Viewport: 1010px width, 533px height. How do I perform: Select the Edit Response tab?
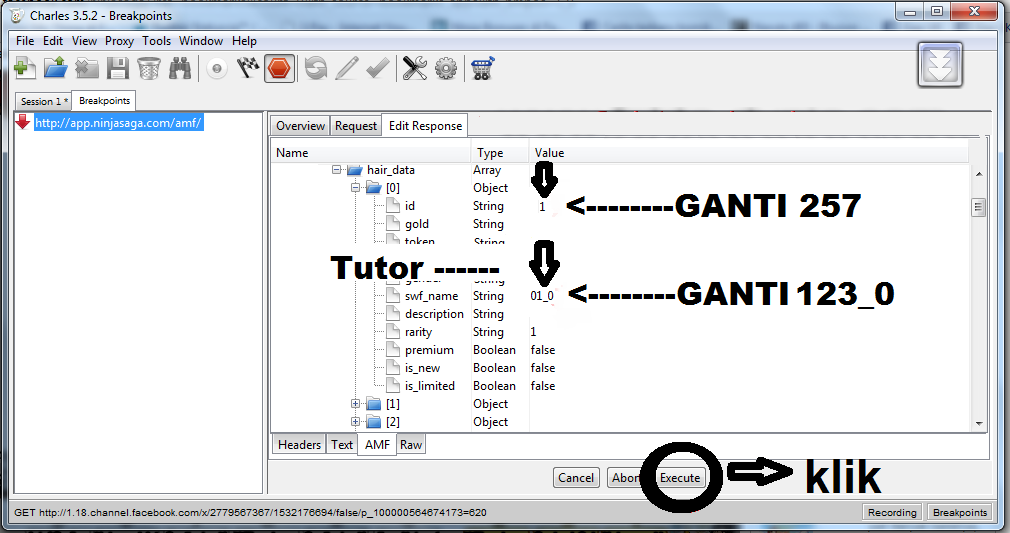pyautogui.click(x=425, y=126)
